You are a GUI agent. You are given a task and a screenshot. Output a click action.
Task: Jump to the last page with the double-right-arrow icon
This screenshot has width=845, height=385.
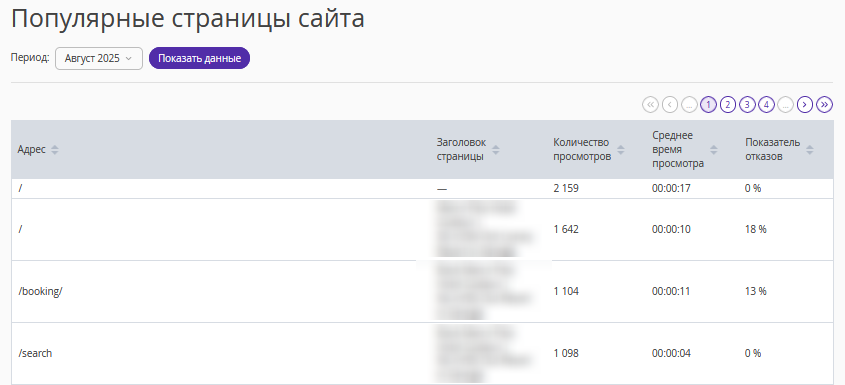[825, 105]
